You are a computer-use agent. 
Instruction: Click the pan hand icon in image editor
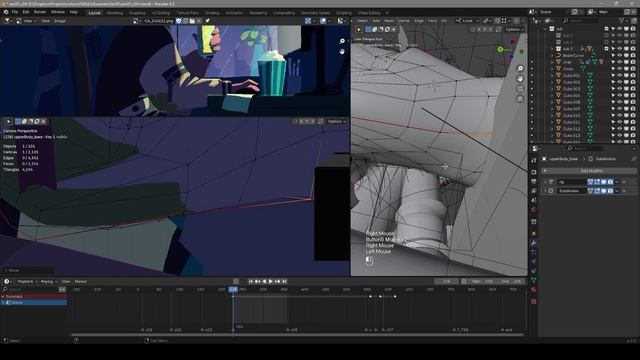tap(342, 51)
